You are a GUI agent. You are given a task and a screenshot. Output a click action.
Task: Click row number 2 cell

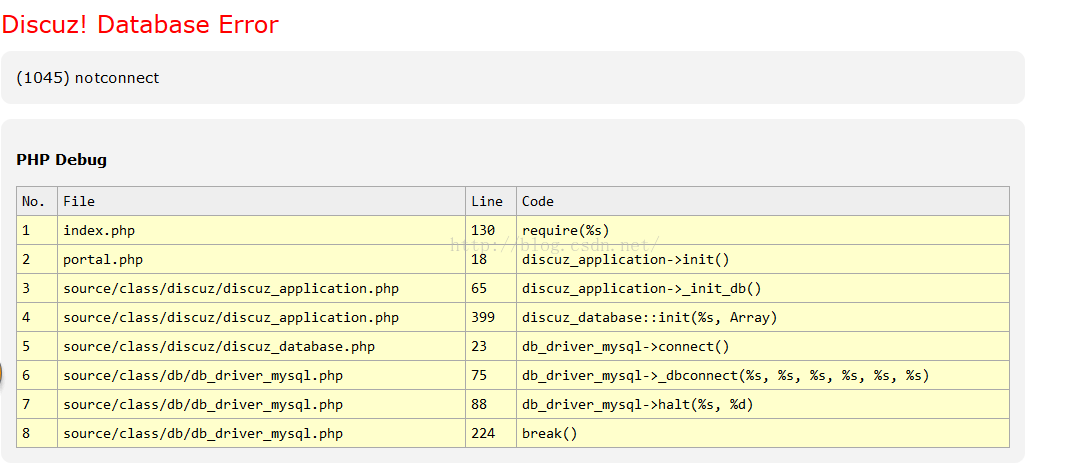(37, 260)
